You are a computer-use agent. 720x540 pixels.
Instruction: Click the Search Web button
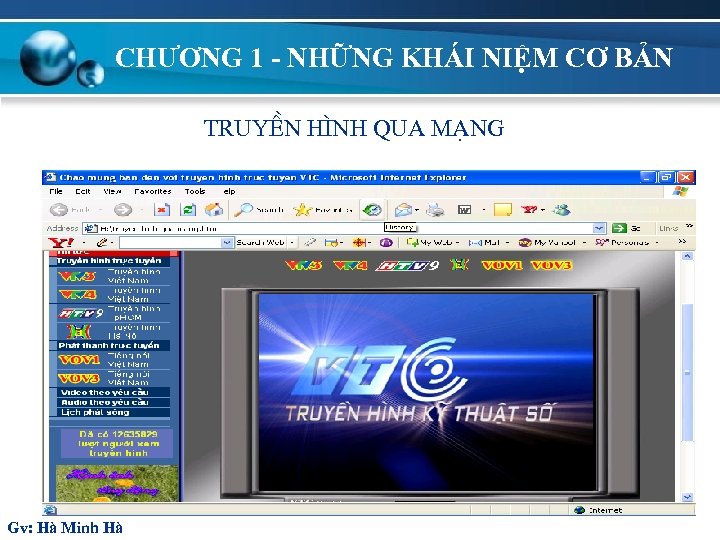[x=260, y=242]
